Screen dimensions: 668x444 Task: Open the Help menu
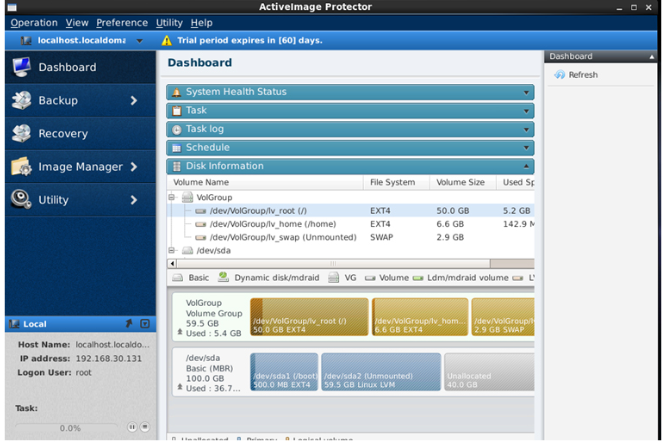click(x=202, y=23)
